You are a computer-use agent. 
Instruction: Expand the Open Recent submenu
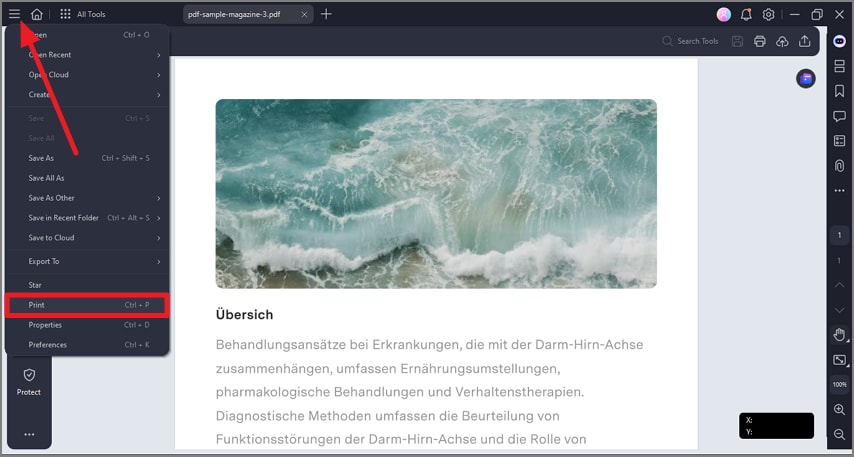click(87, 55)
